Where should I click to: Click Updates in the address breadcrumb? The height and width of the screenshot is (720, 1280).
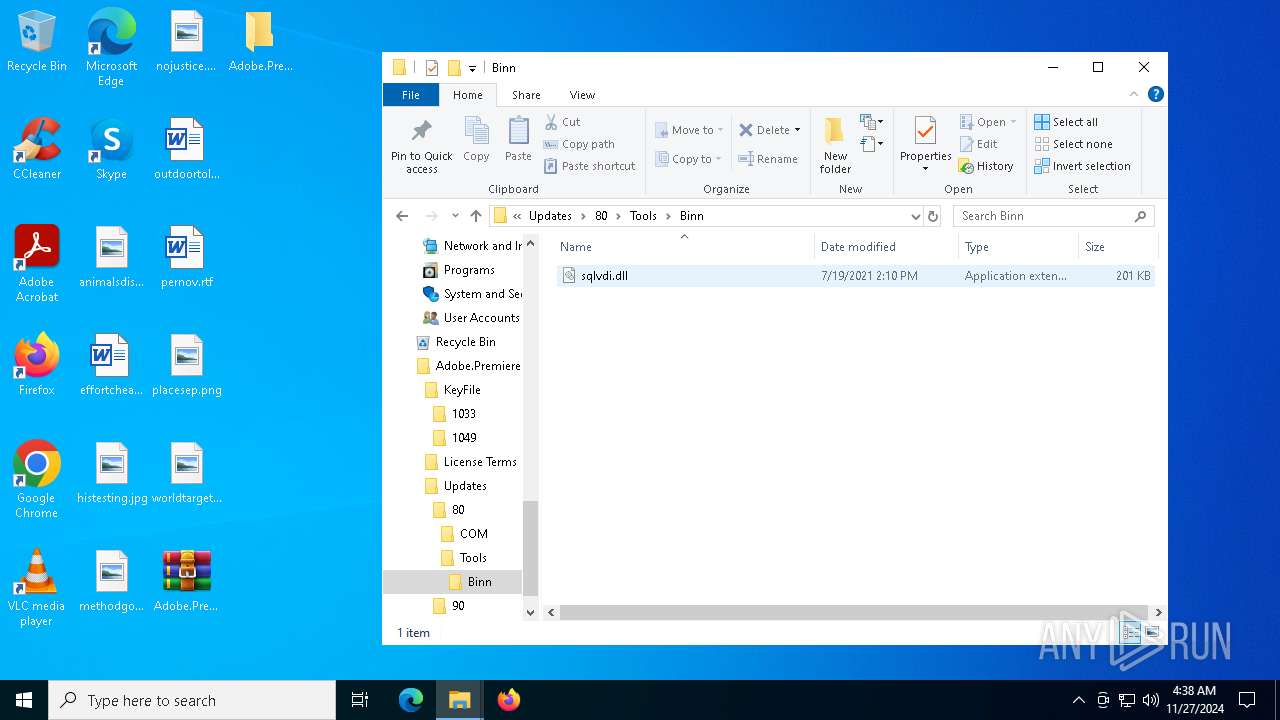(550, 216)
